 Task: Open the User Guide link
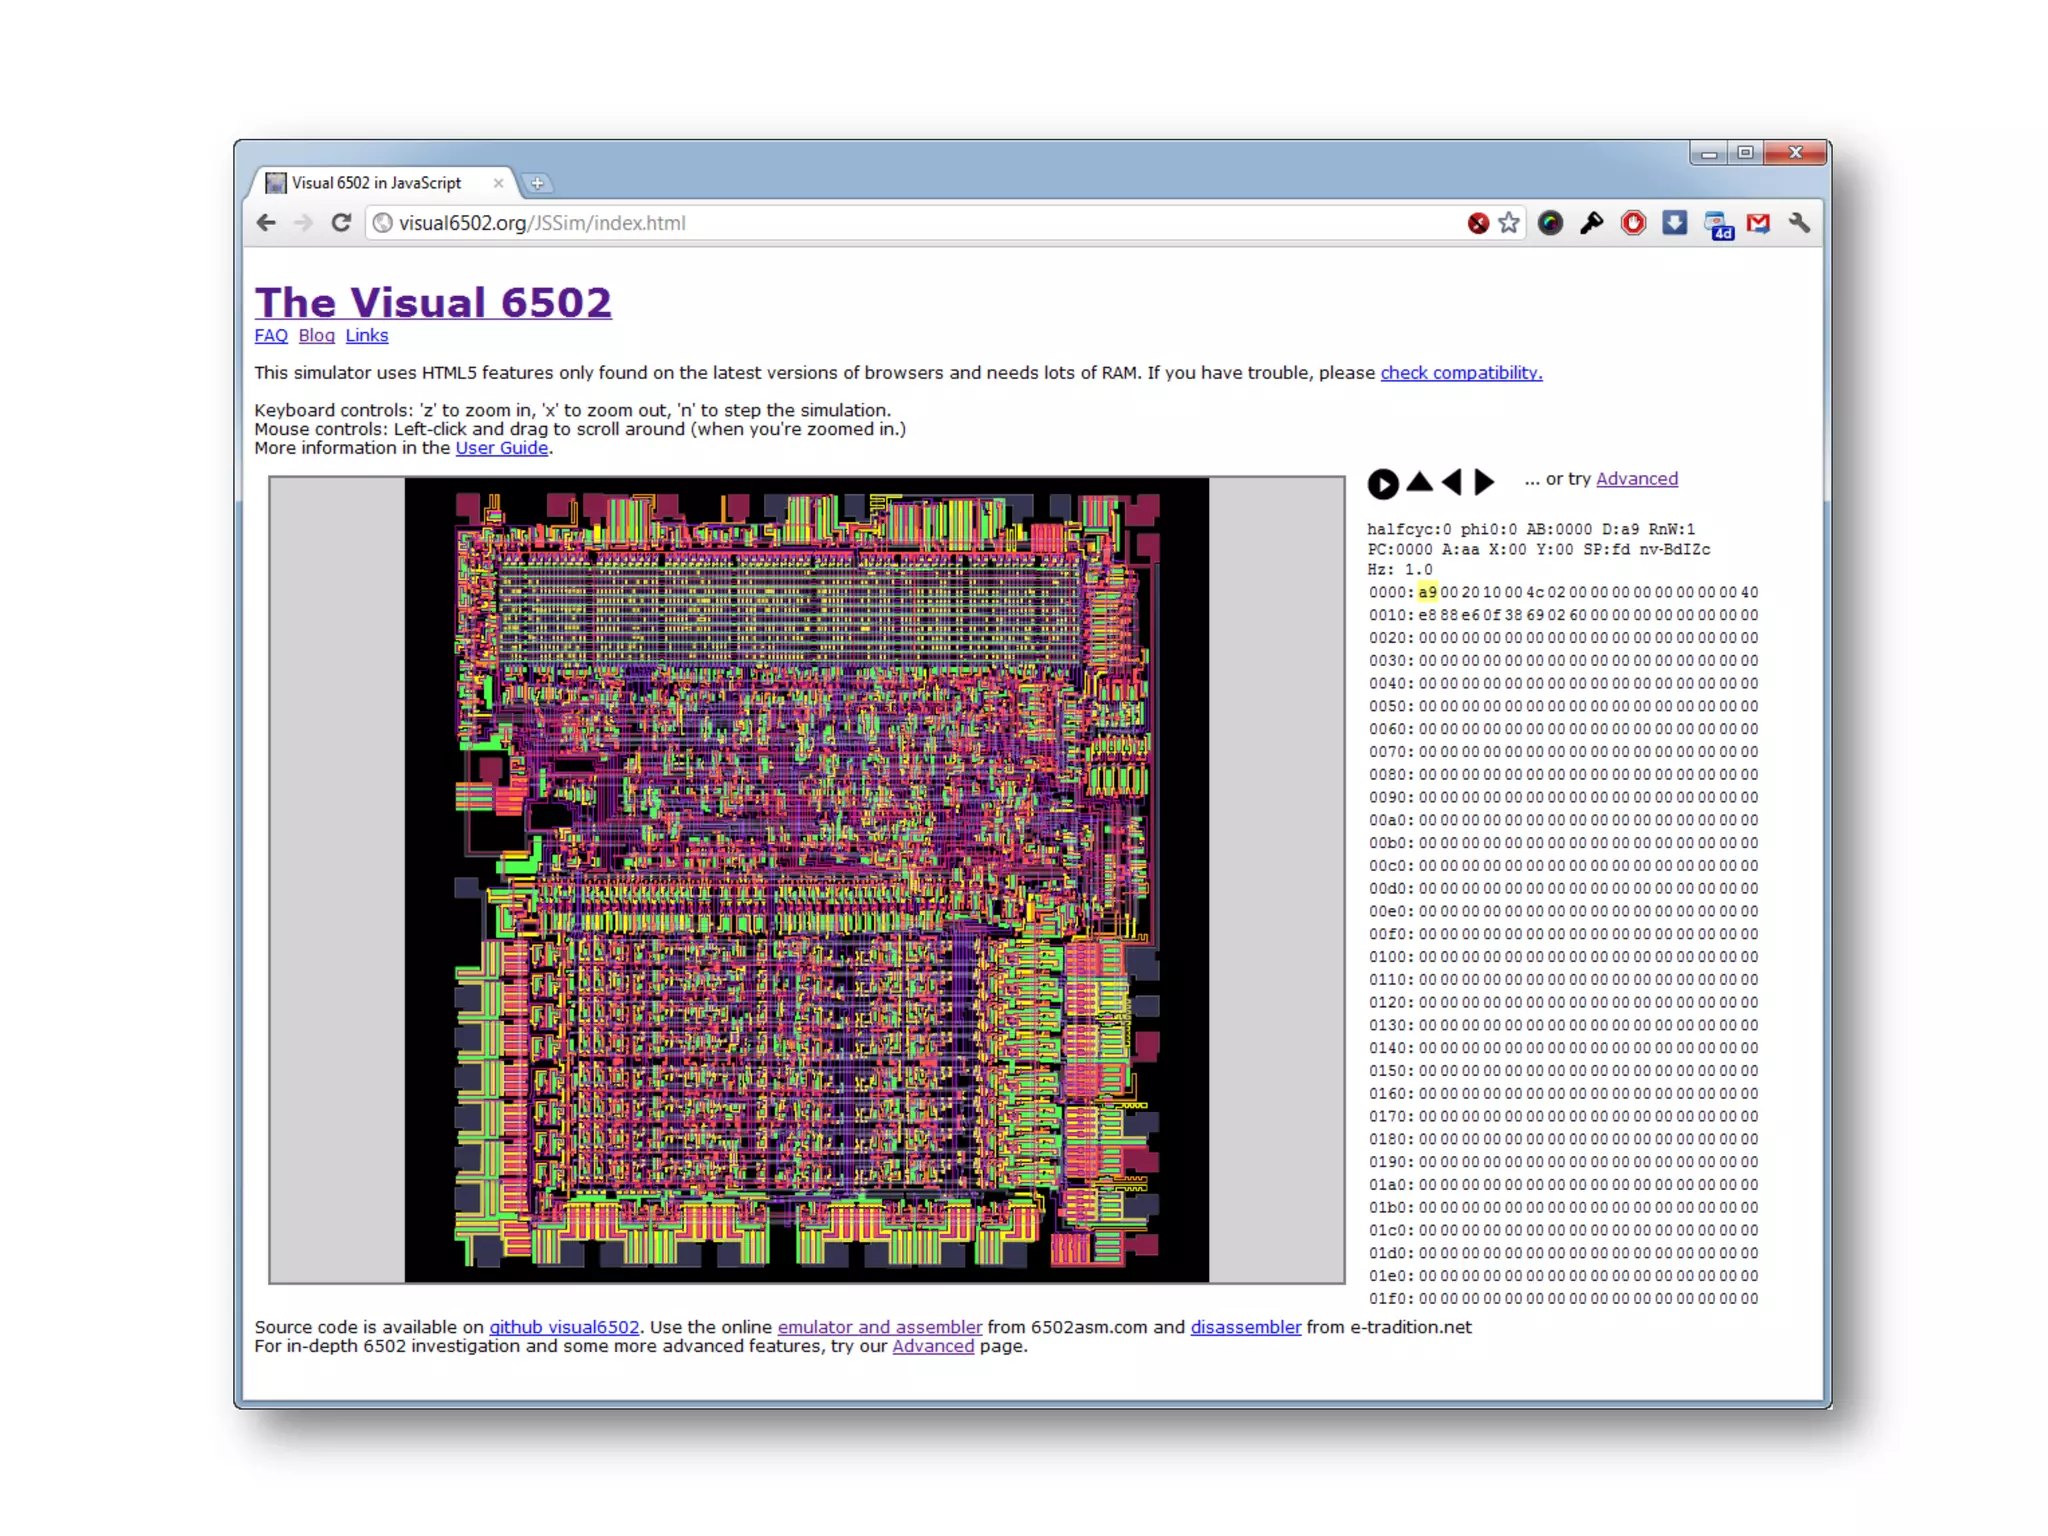click(501, 448)
